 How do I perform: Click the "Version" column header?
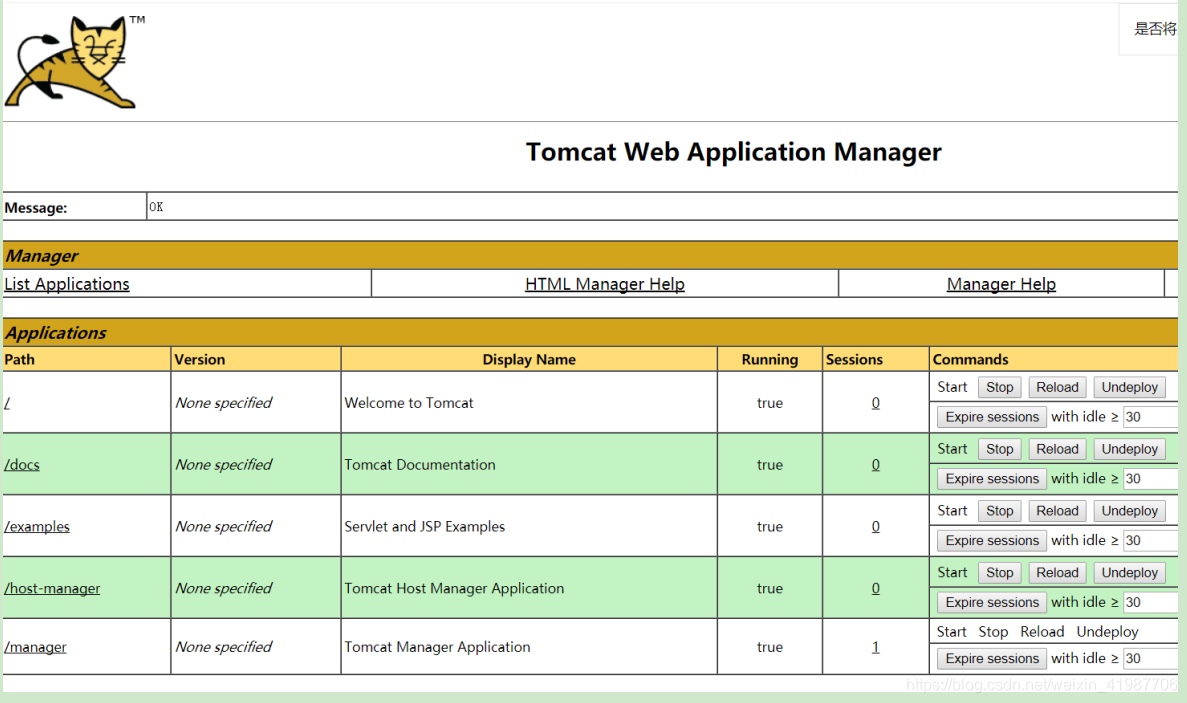[200, 359]
